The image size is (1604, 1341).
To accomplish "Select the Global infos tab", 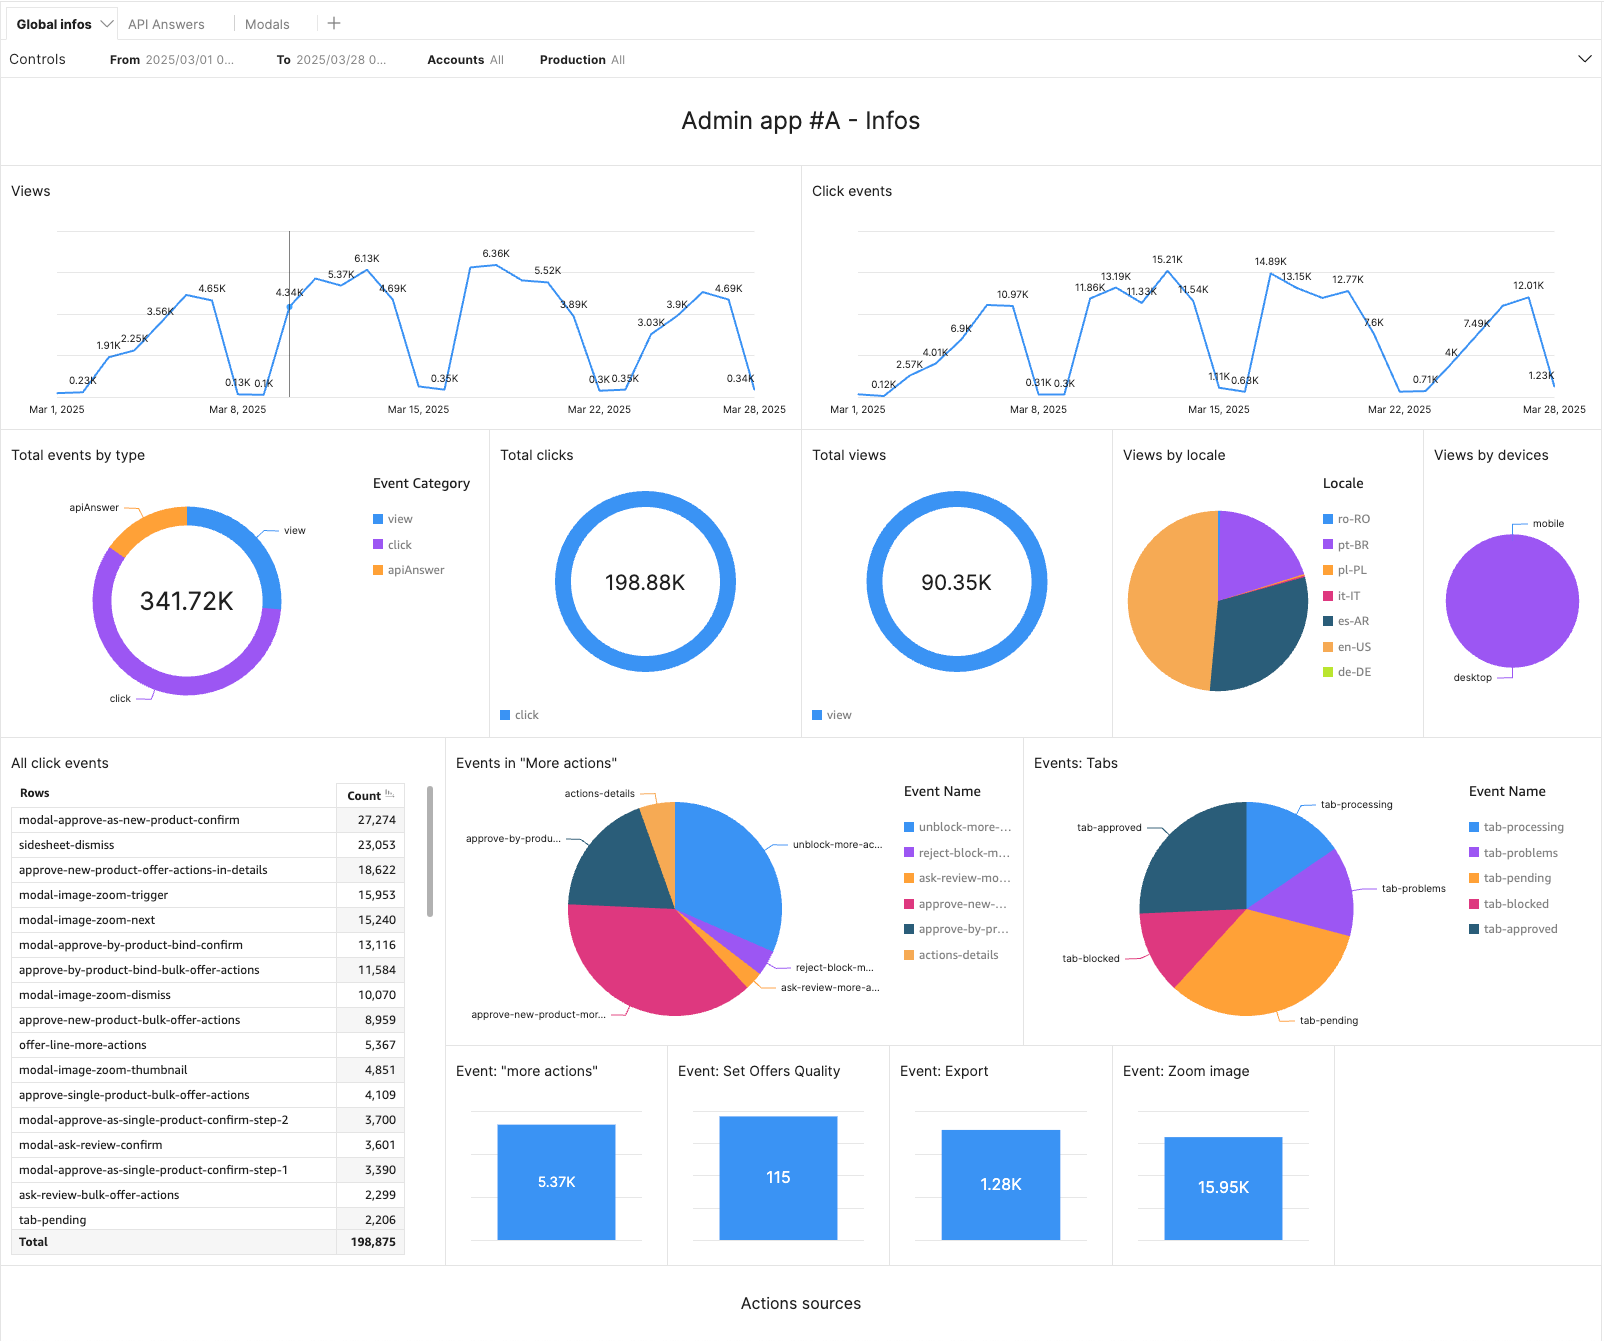I will point(54,24).
